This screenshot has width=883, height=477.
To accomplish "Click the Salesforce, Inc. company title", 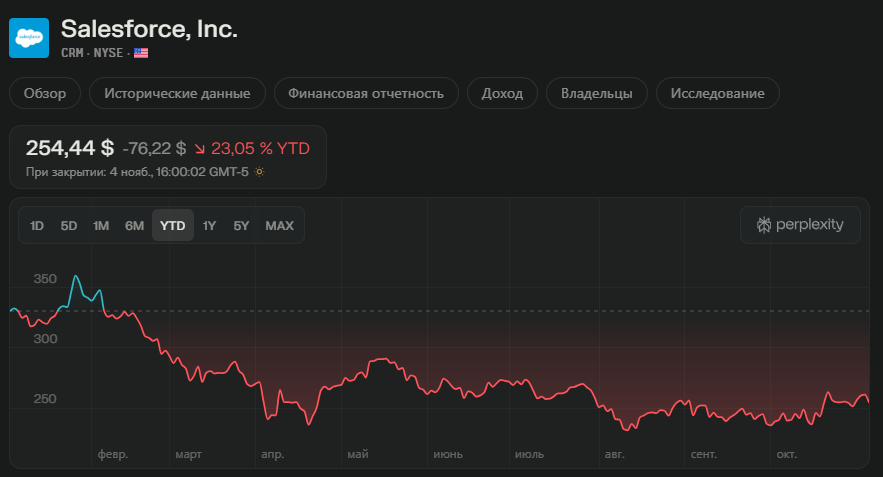I will tap(150, 28).
